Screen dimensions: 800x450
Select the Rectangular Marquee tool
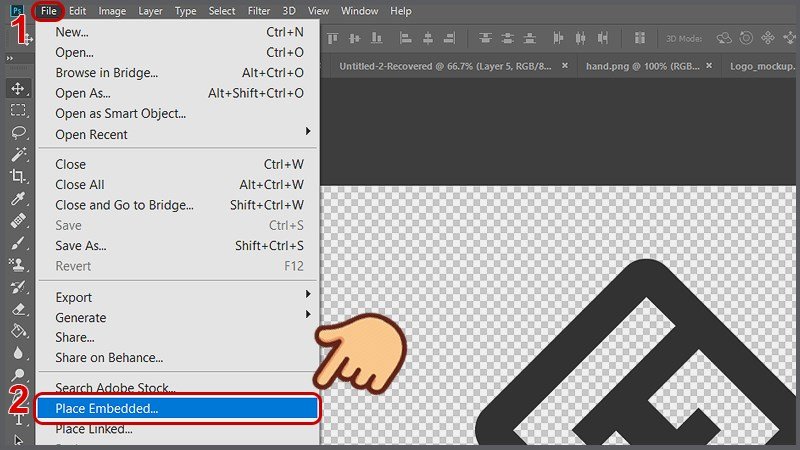[x=17, y=111]
